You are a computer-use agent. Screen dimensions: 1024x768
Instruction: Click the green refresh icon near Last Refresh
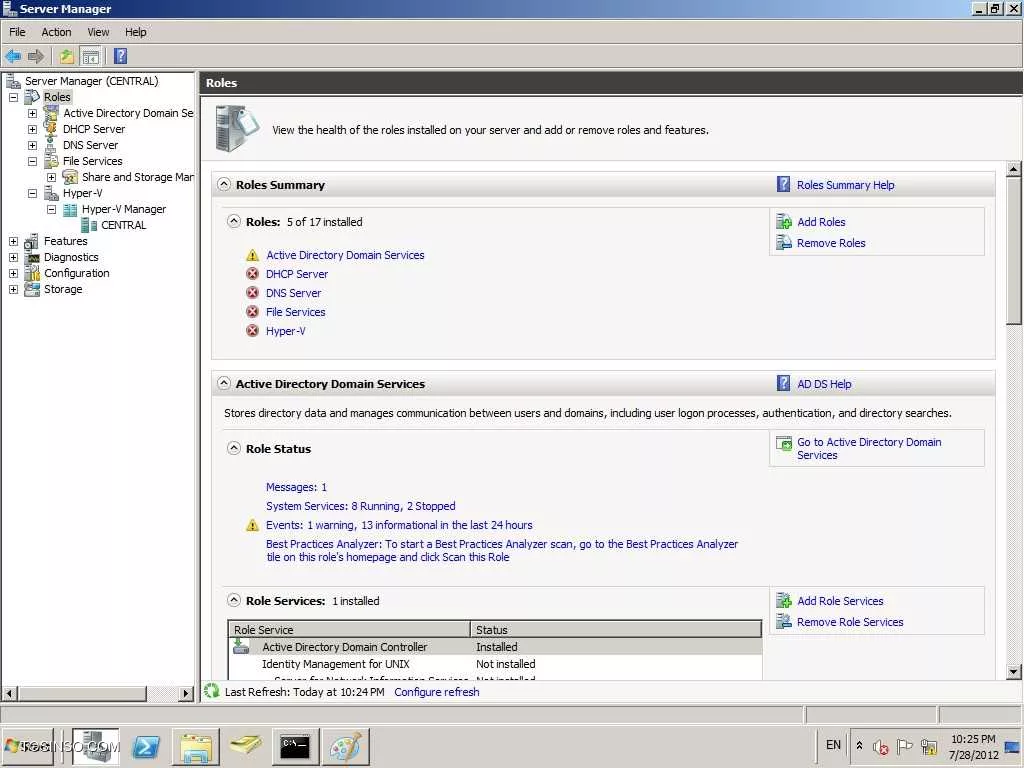click(211, 691)
